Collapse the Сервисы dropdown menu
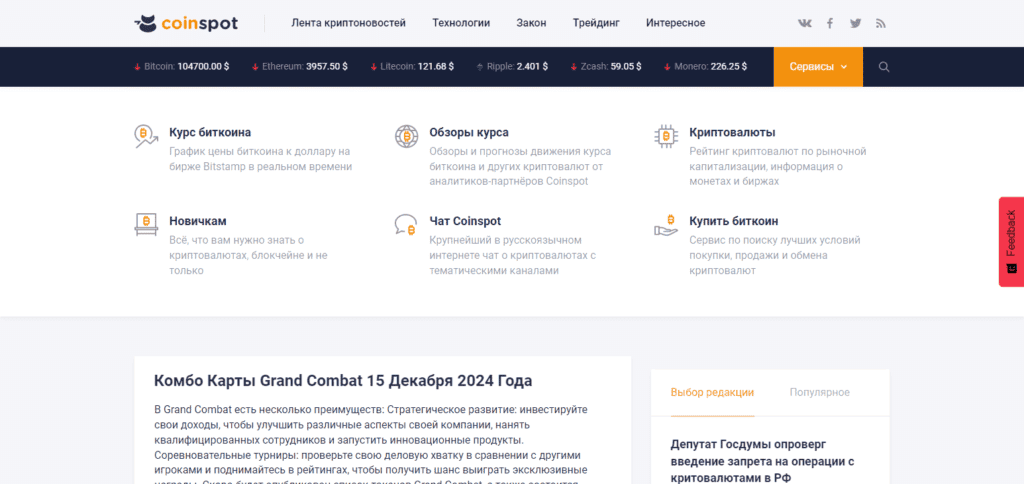The image size is (1024, 484). click(818, 67)
